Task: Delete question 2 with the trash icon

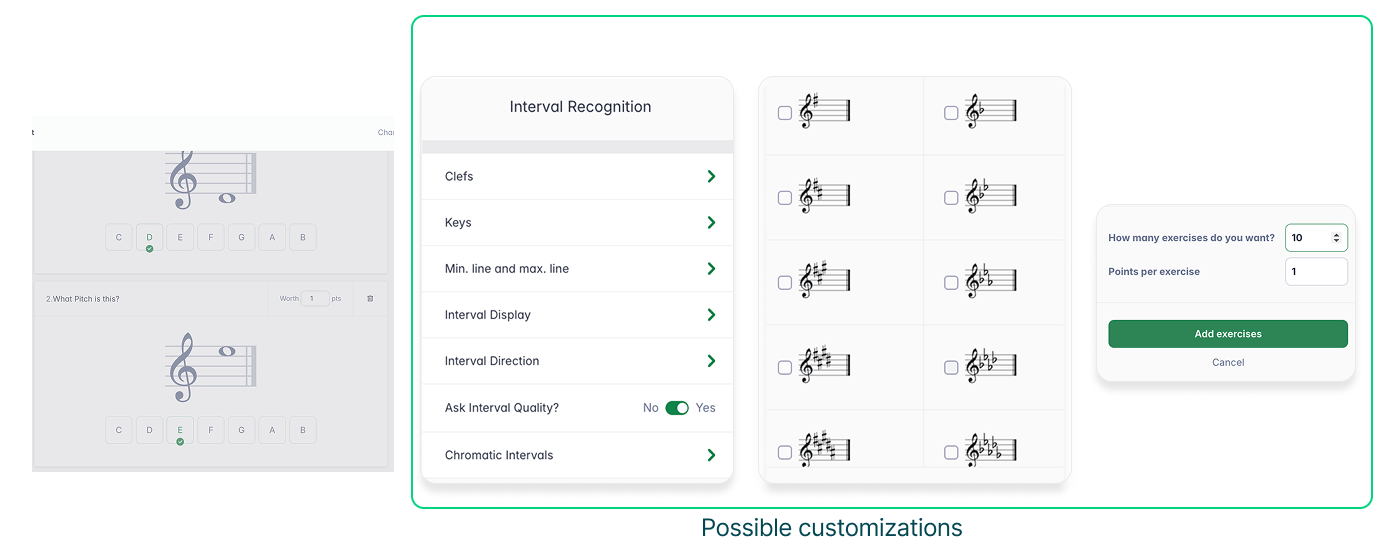Action: [x=370, y=298]
